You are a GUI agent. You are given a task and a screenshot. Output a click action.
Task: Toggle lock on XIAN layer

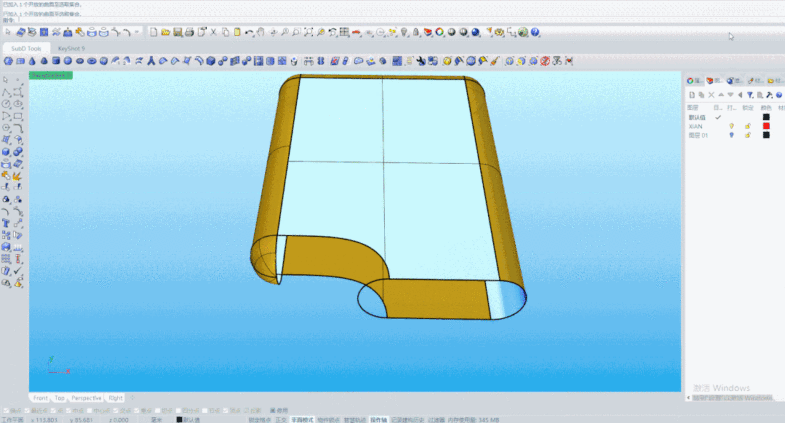pos(747,126)
